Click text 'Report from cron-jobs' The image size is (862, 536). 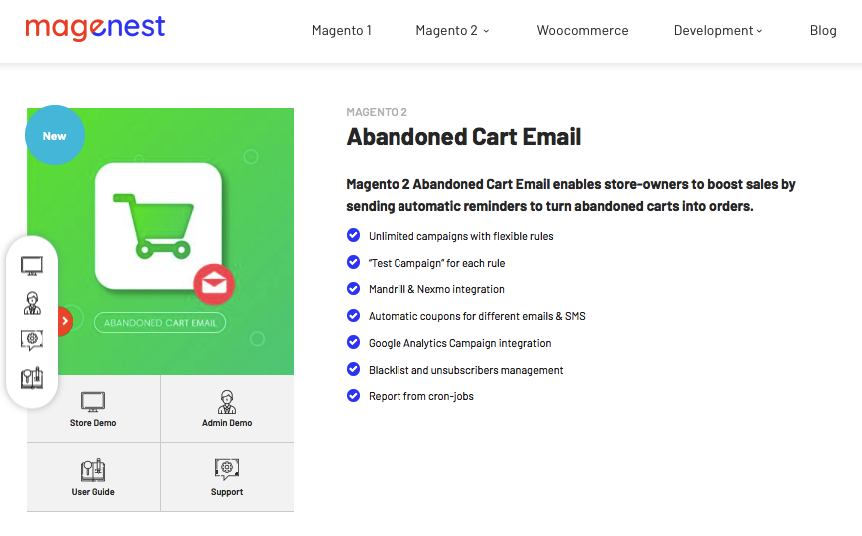pos(421,396)
